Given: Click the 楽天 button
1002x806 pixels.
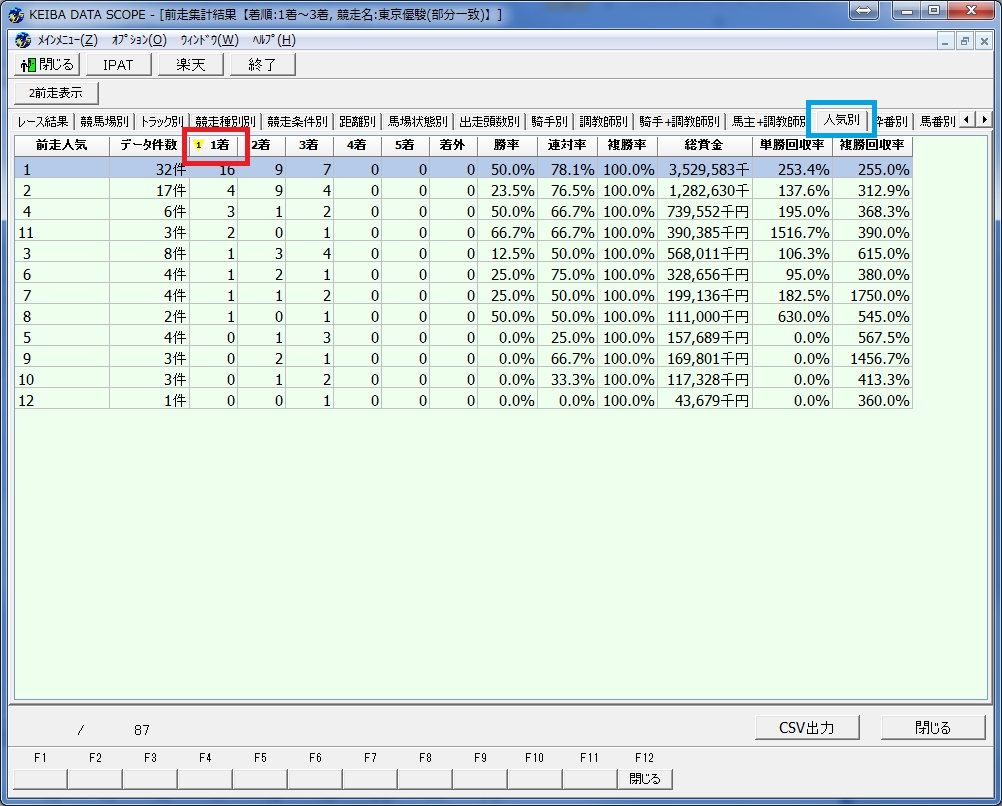Looking at the screenshot, I should click(190, 65).
